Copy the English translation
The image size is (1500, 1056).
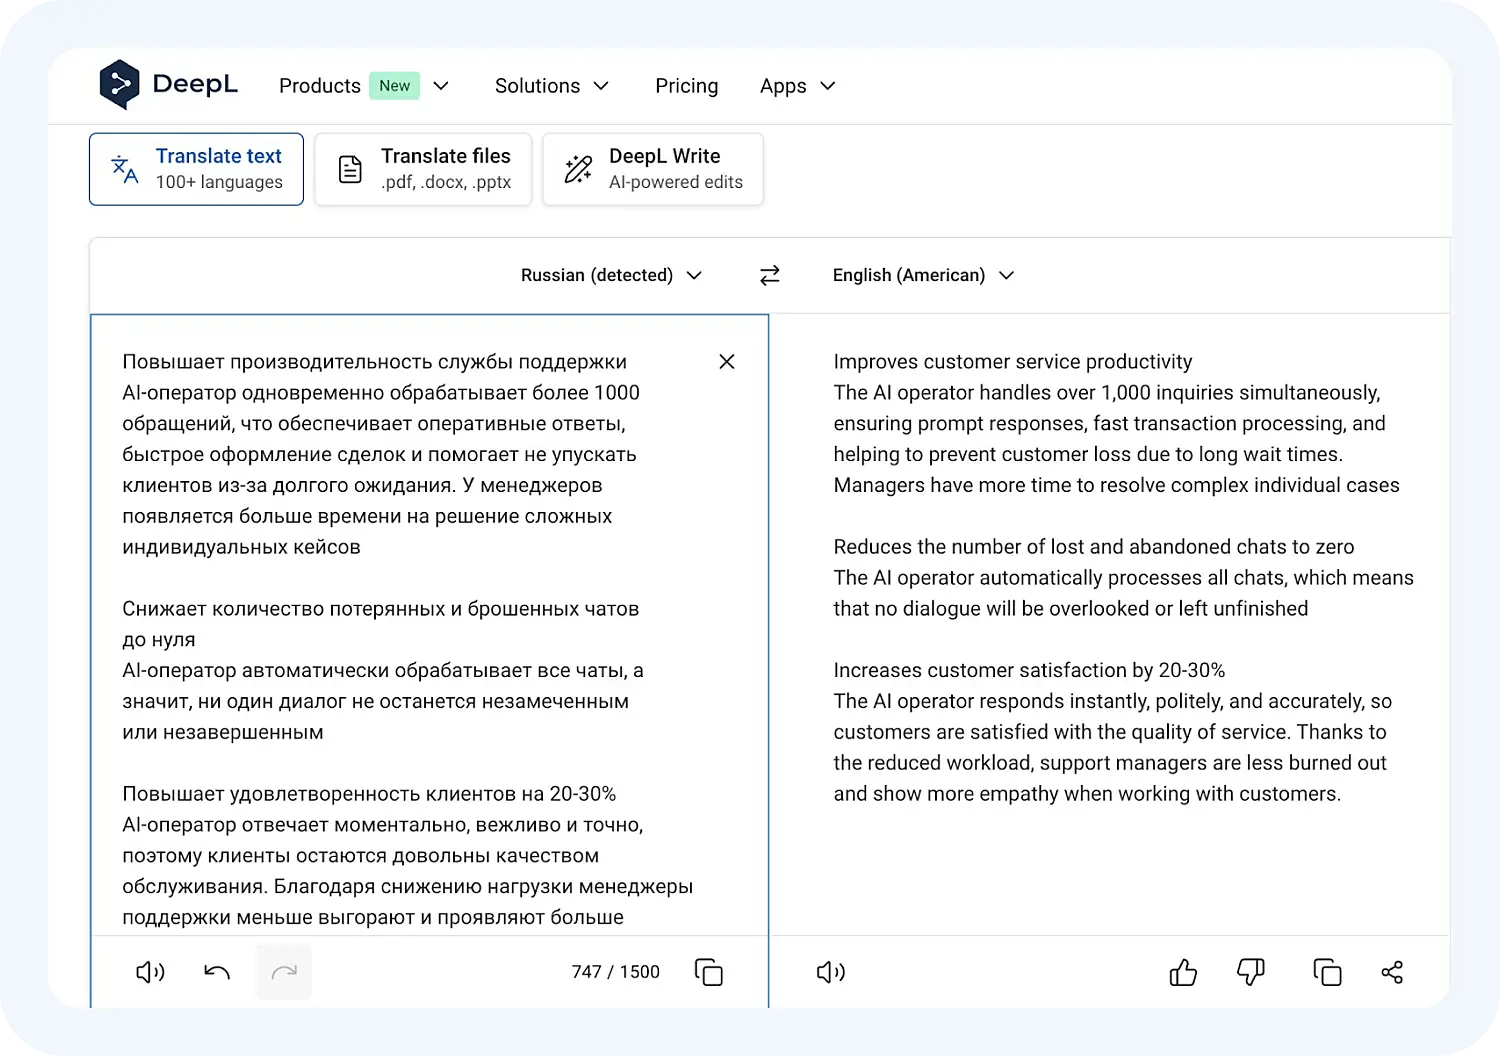(1327, 971)
